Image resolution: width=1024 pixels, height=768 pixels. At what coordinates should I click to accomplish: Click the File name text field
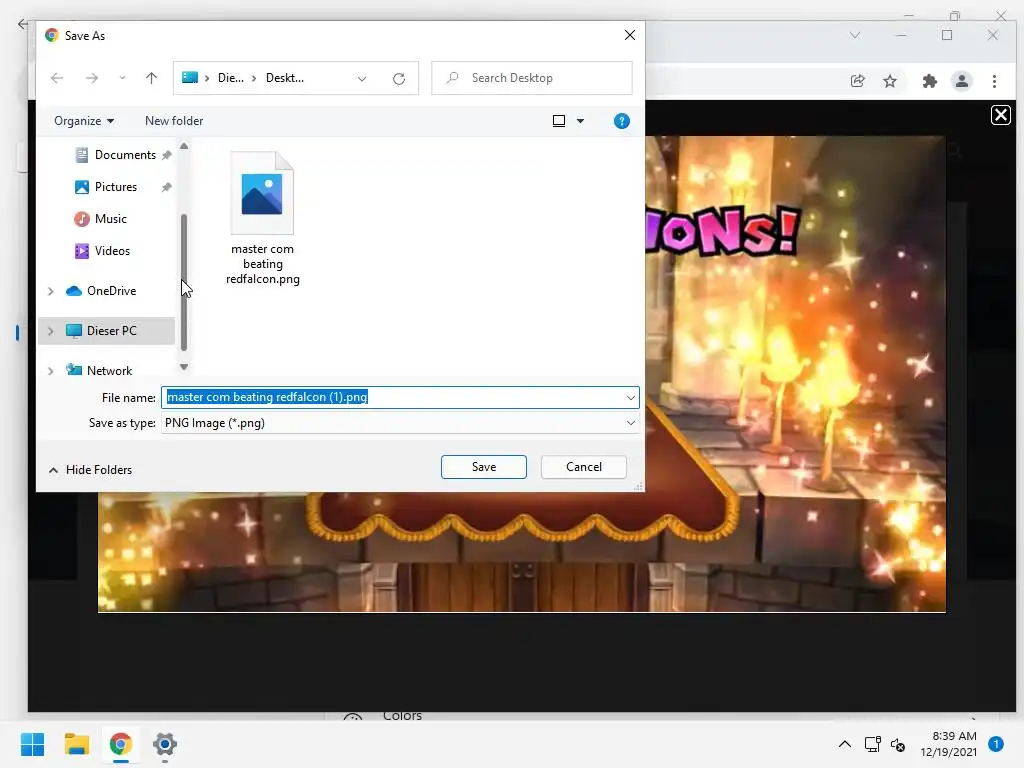click(392, 397)
